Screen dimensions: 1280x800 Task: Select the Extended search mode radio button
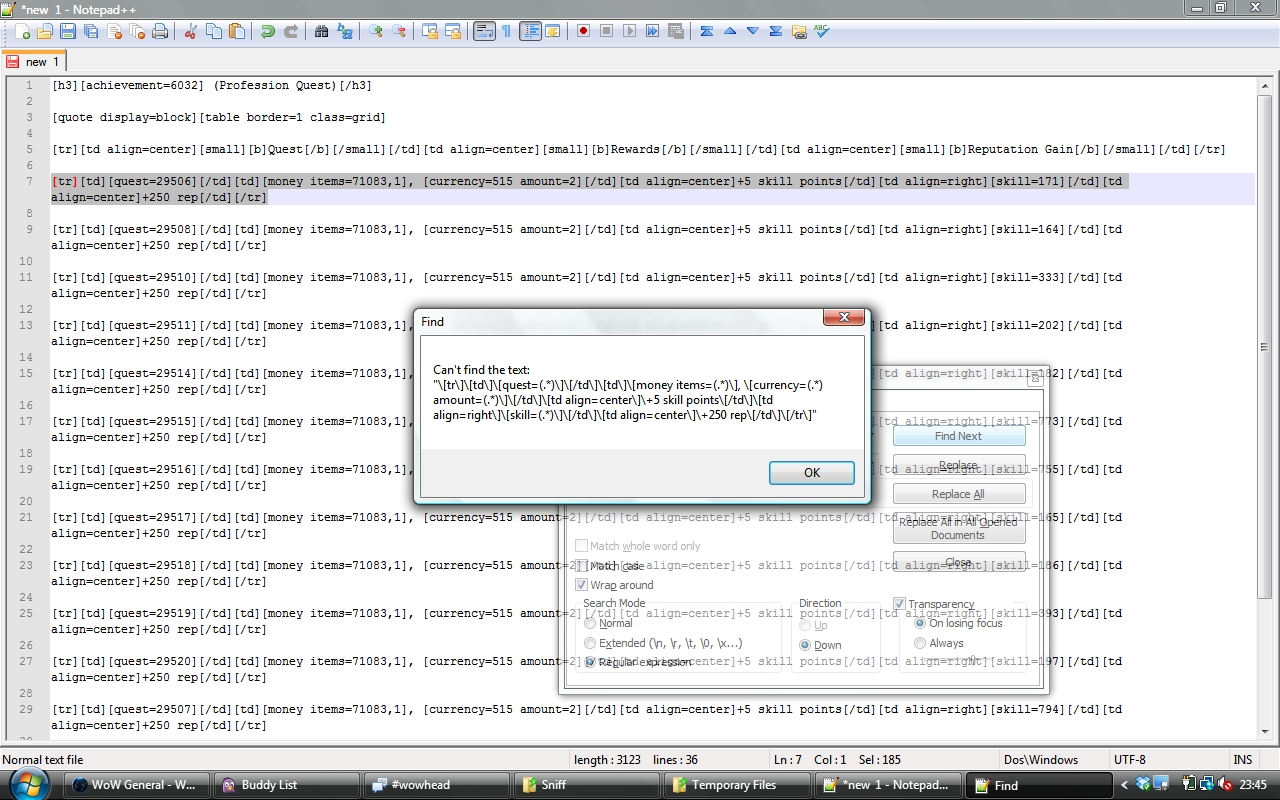point(590,643)
